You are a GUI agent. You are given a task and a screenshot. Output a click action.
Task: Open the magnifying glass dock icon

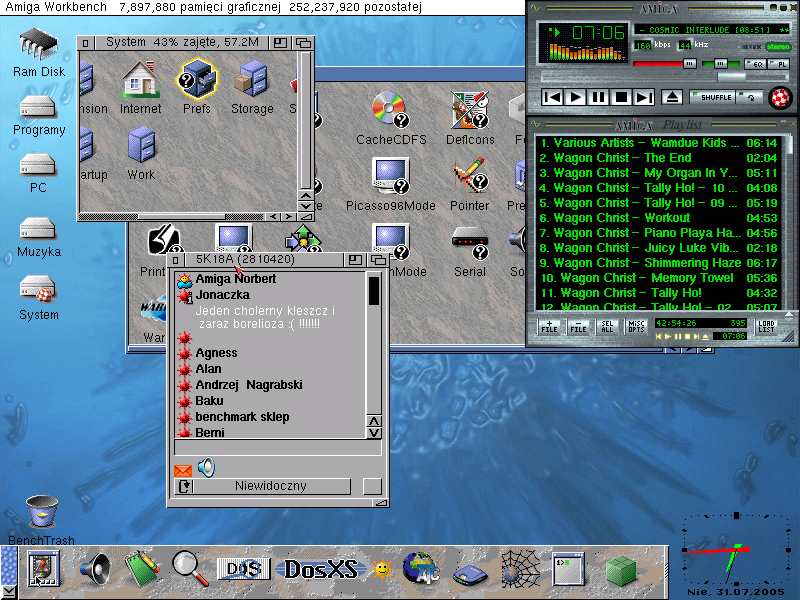pyautogui.click(x=189, y=568)
